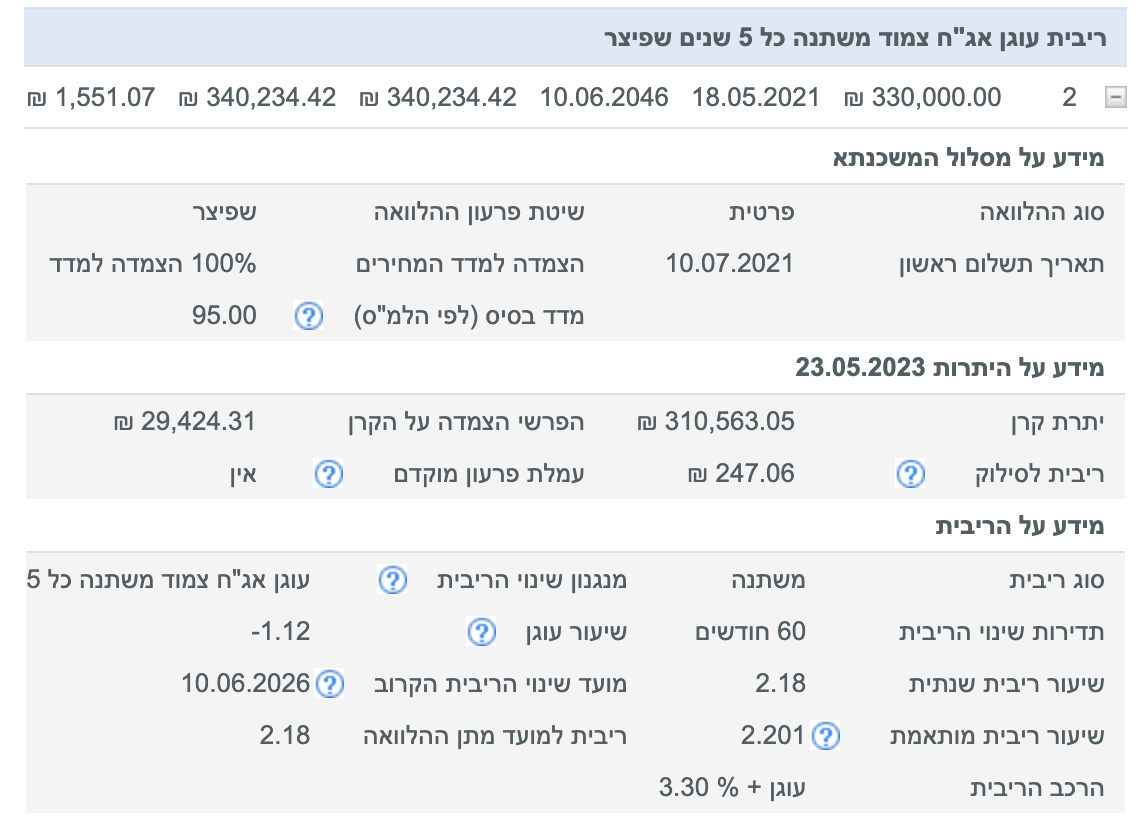Select the יתרת קרן value 310,563.05

pos(716,422)
